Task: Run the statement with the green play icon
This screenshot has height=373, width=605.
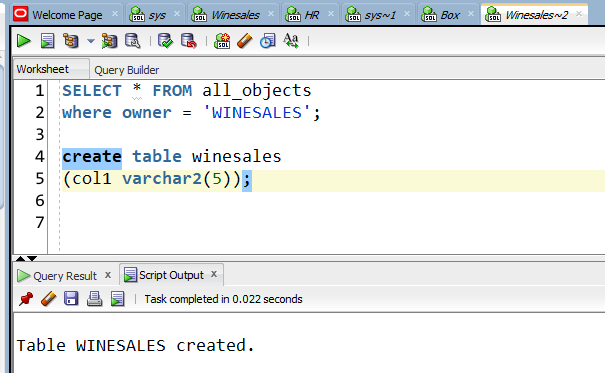Action: [x=24, y=41]
